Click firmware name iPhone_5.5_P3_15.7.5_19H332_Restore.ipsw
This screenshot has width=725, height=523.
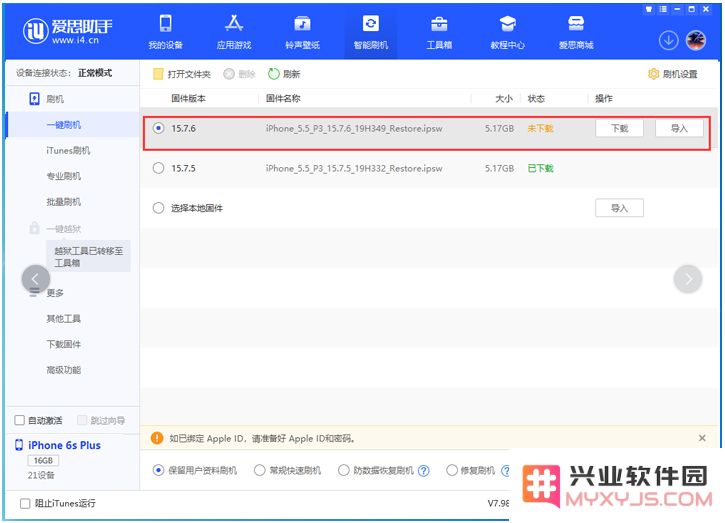pyautogui.click(x=354, y=168)
